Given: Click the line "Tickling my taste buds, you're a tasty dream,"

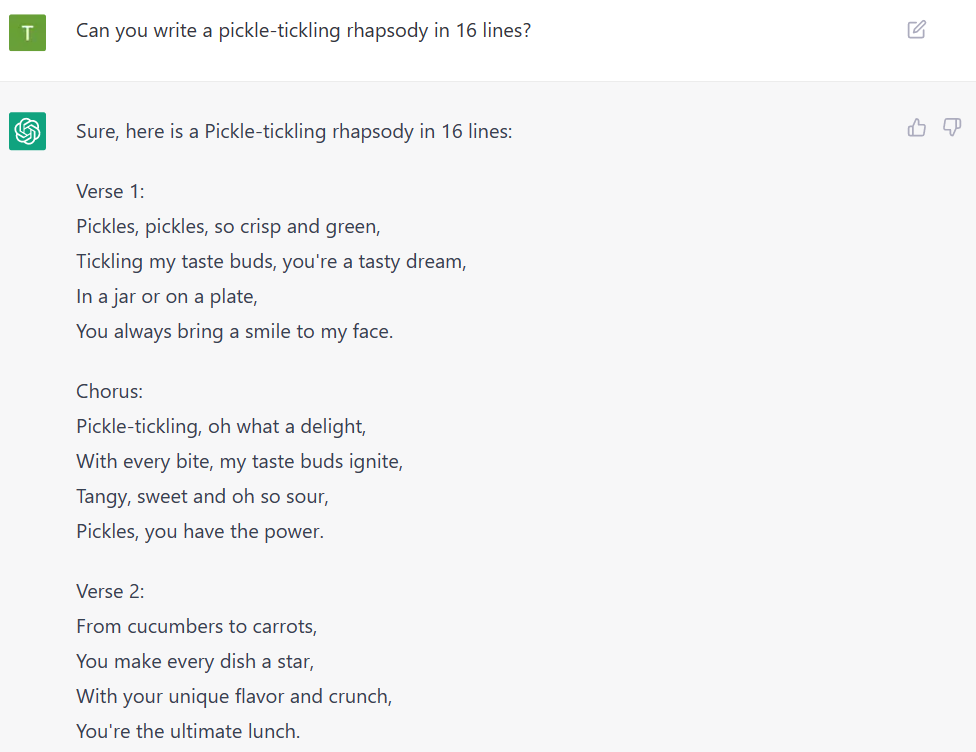Looking at the screenshot, I should 271,261.
